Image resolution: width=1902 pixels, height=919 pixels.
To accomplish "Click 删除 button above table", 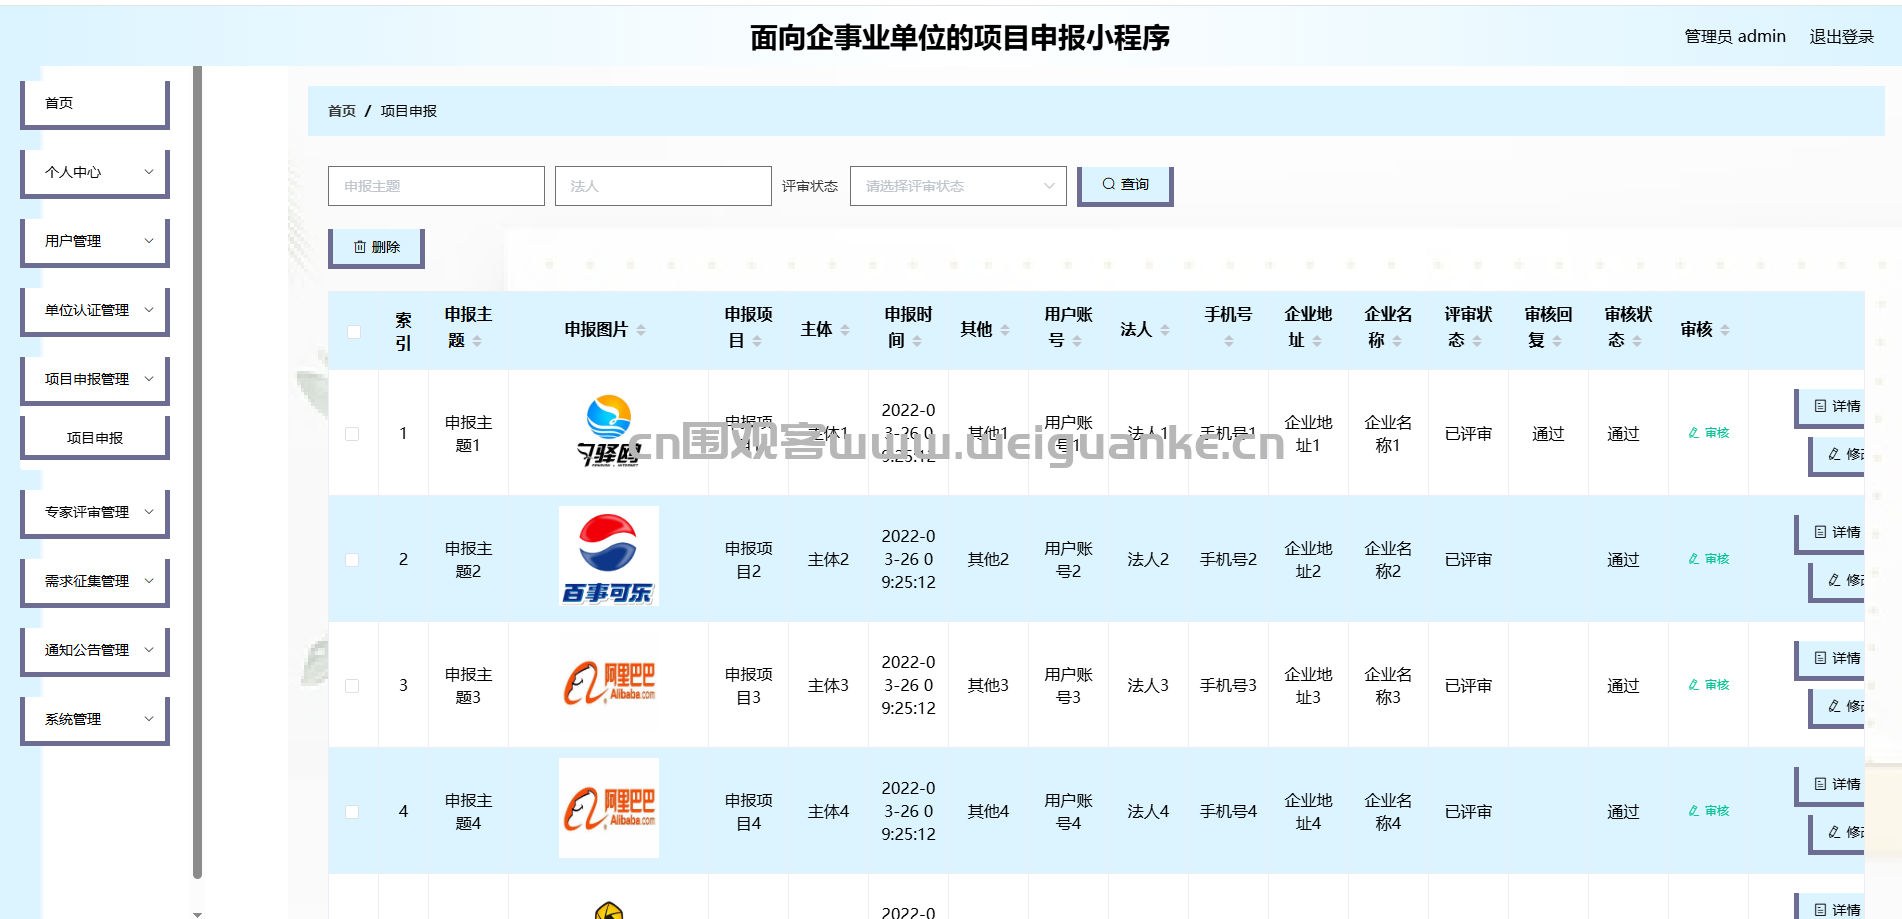I will [376, 247].
